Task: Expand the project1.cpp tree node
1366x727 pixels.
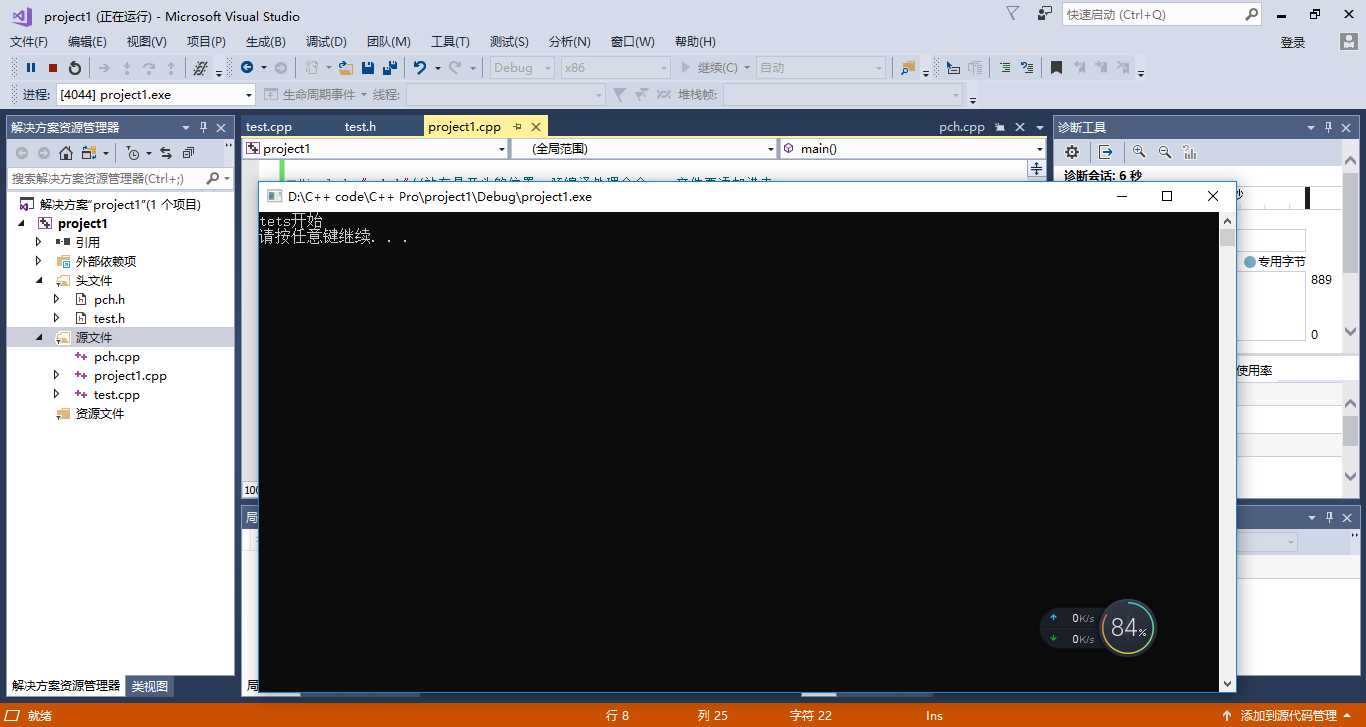Action: 57,375
